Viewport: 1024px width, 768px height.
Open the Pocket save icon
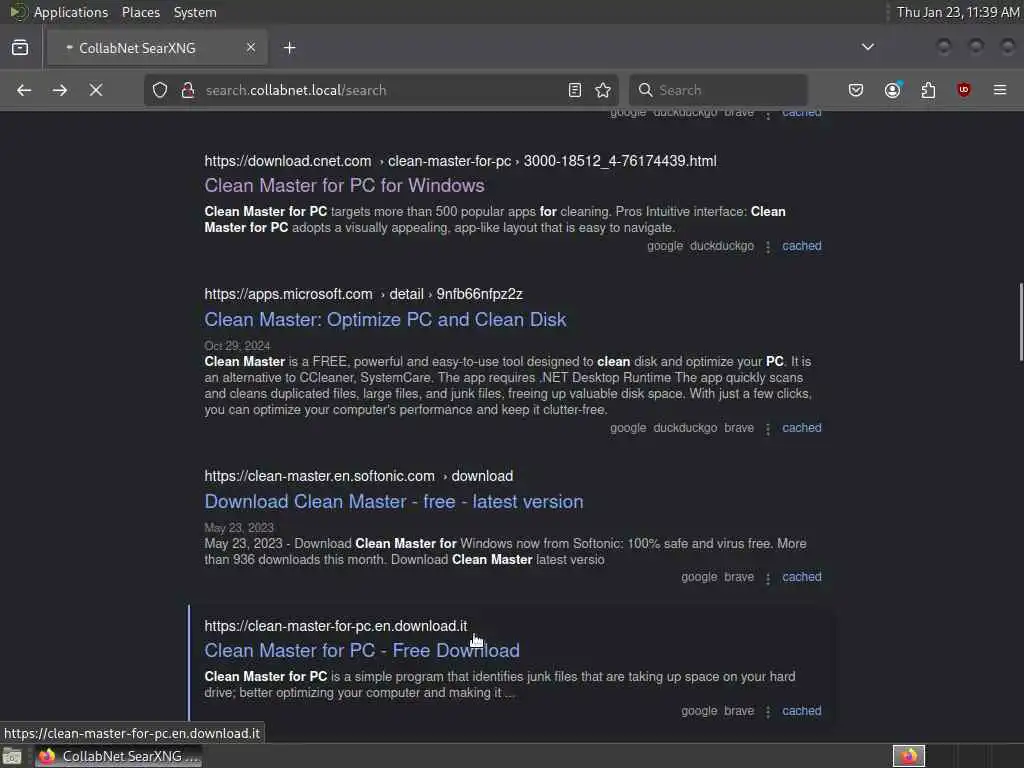pyautogui.click(x=856, y=90)
